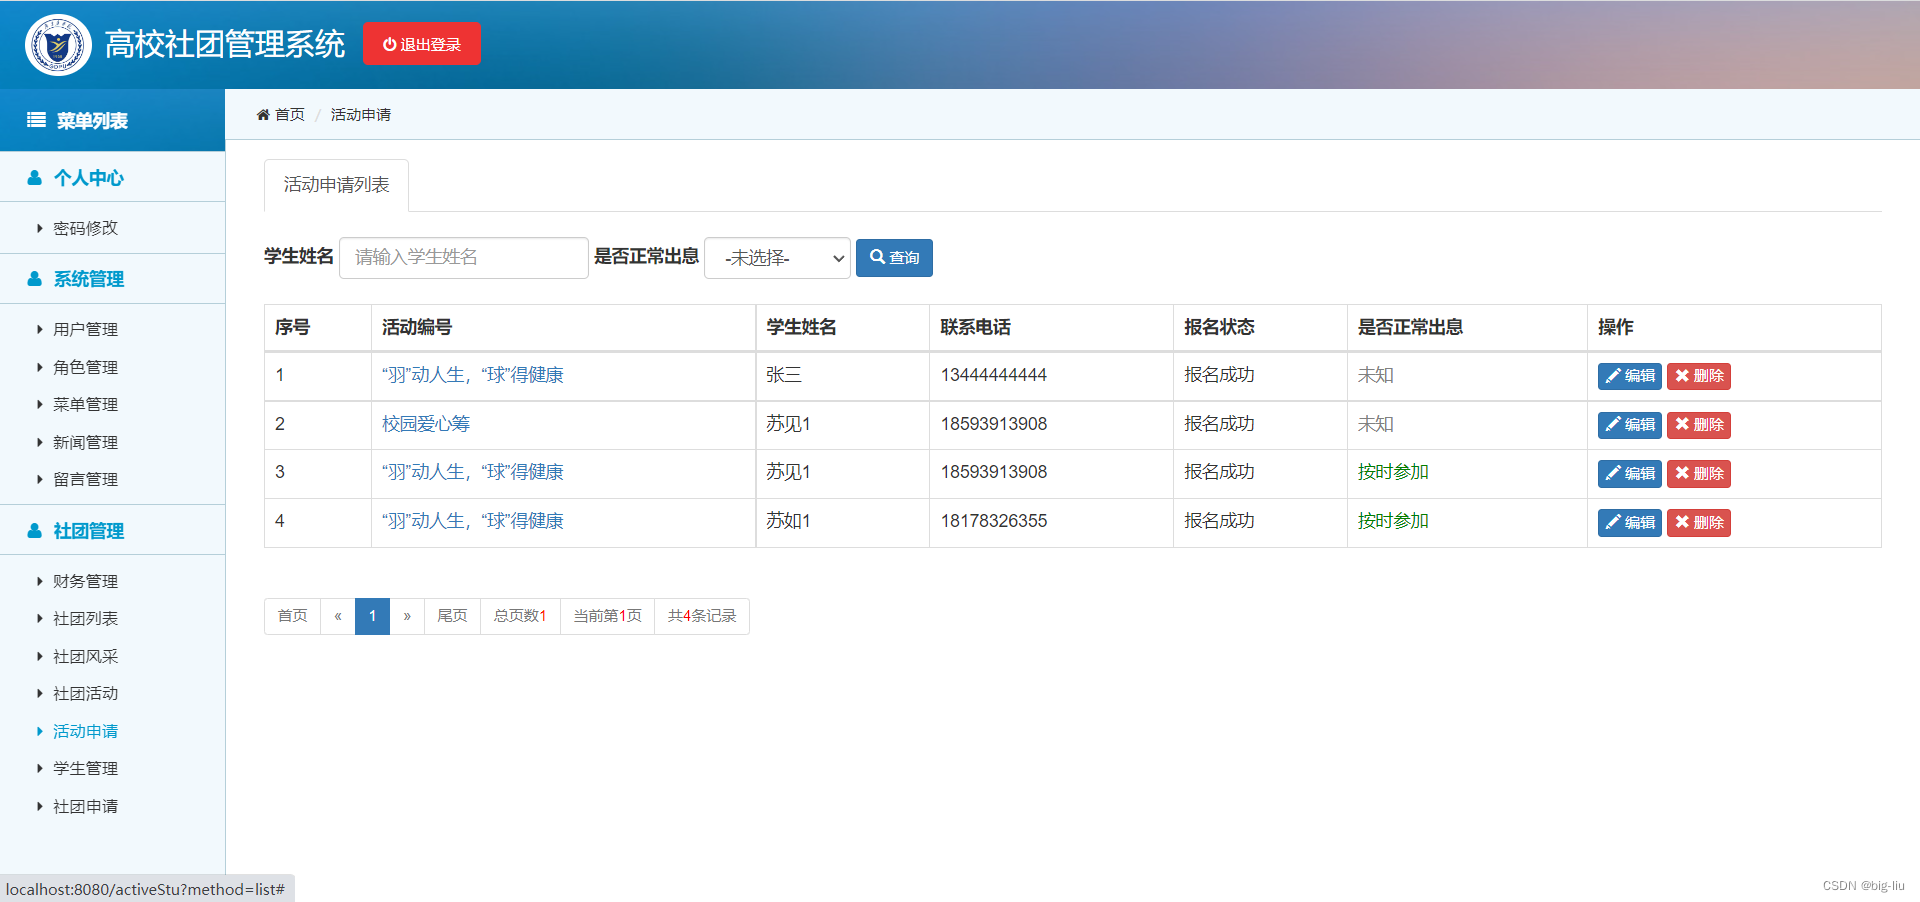Edit row 3 entry for 苏见1
This screenshot has height=902, width=1920.
(x=1629, y=474)
